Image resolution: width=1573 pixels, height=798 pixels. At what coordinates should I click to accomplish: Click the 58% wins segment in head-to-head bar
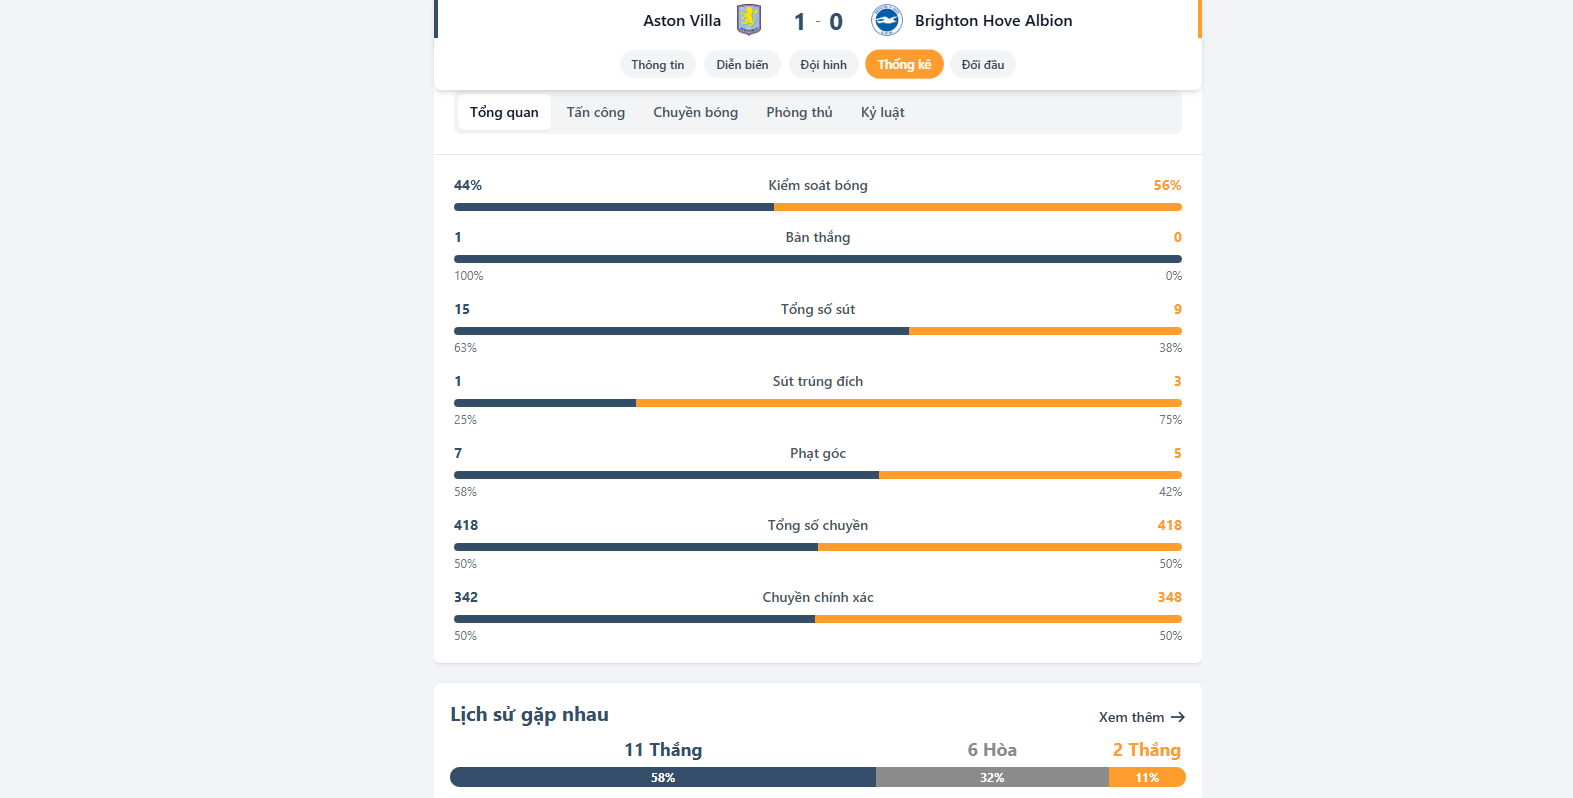point(663,777)
